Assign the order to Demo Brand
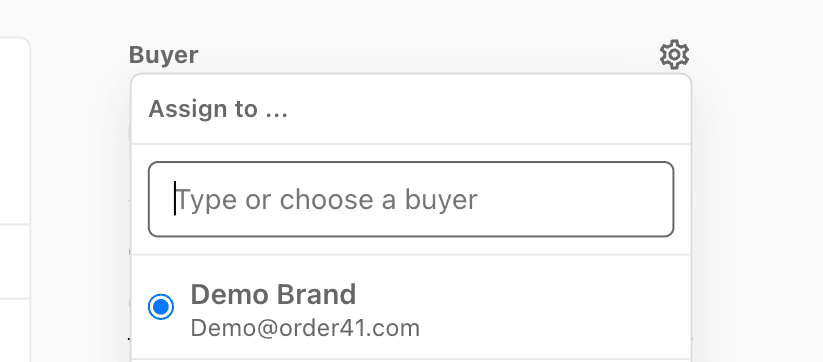The image size is (823, 362). click(411, 307)
